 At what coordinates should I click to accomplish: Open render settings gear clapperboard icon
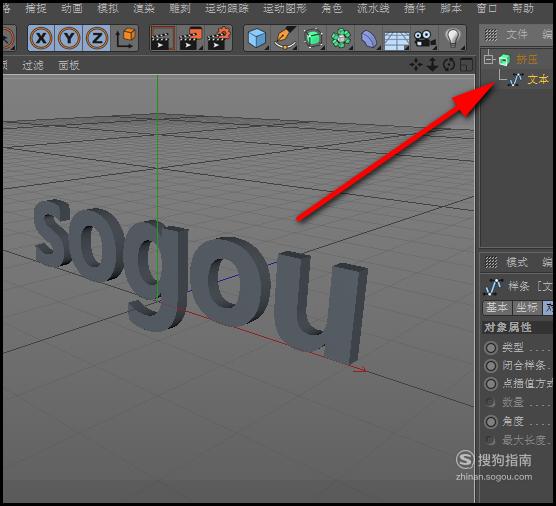218,38
